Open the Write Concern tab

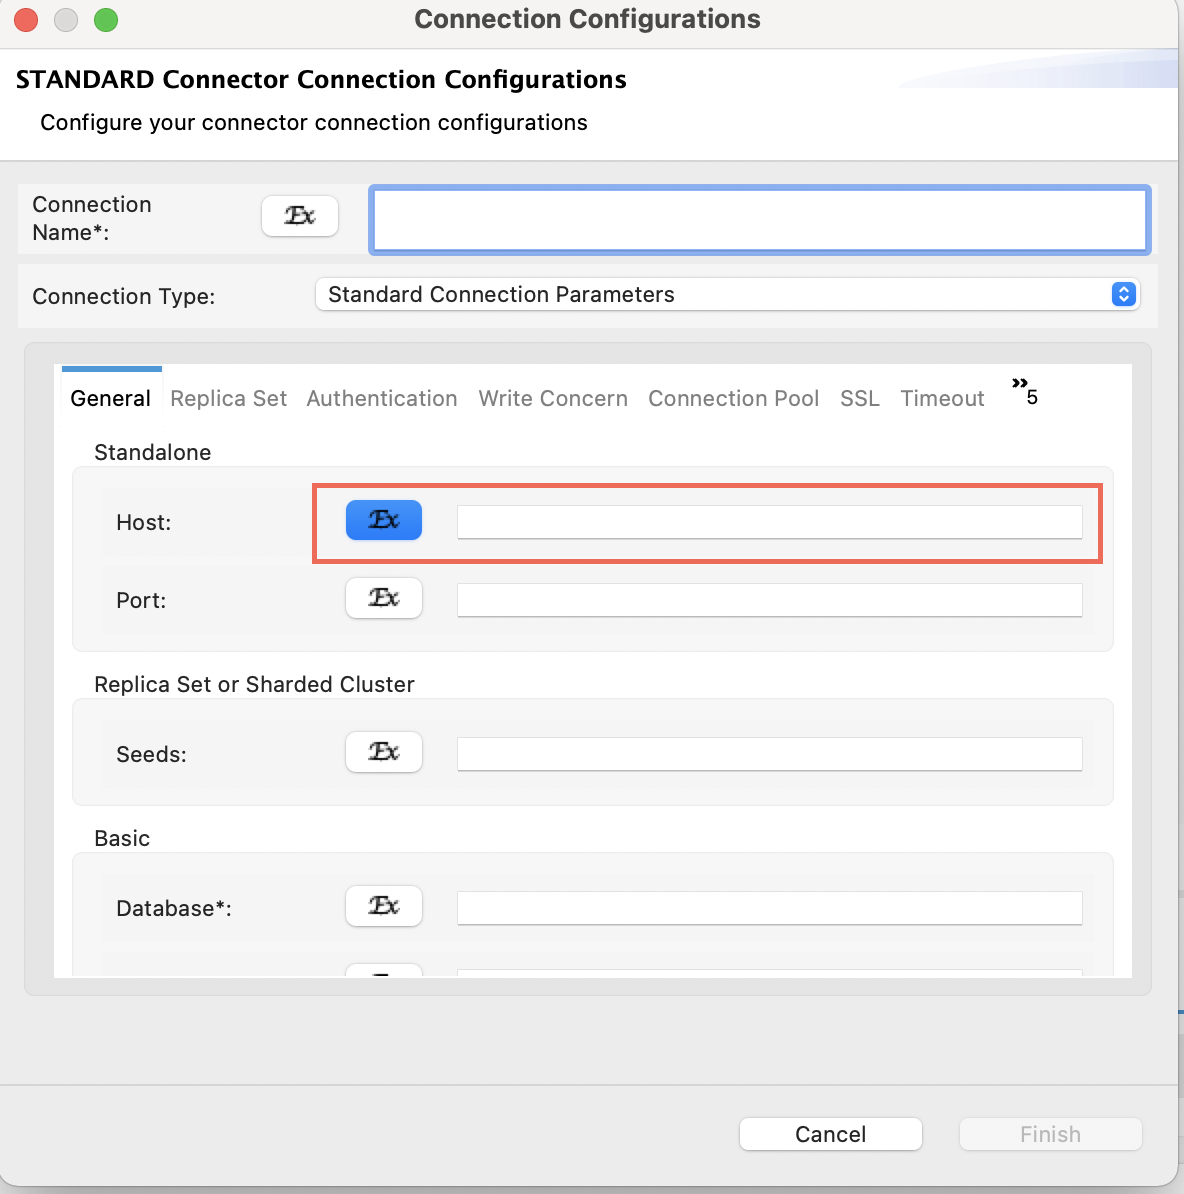tap(553, 398)
